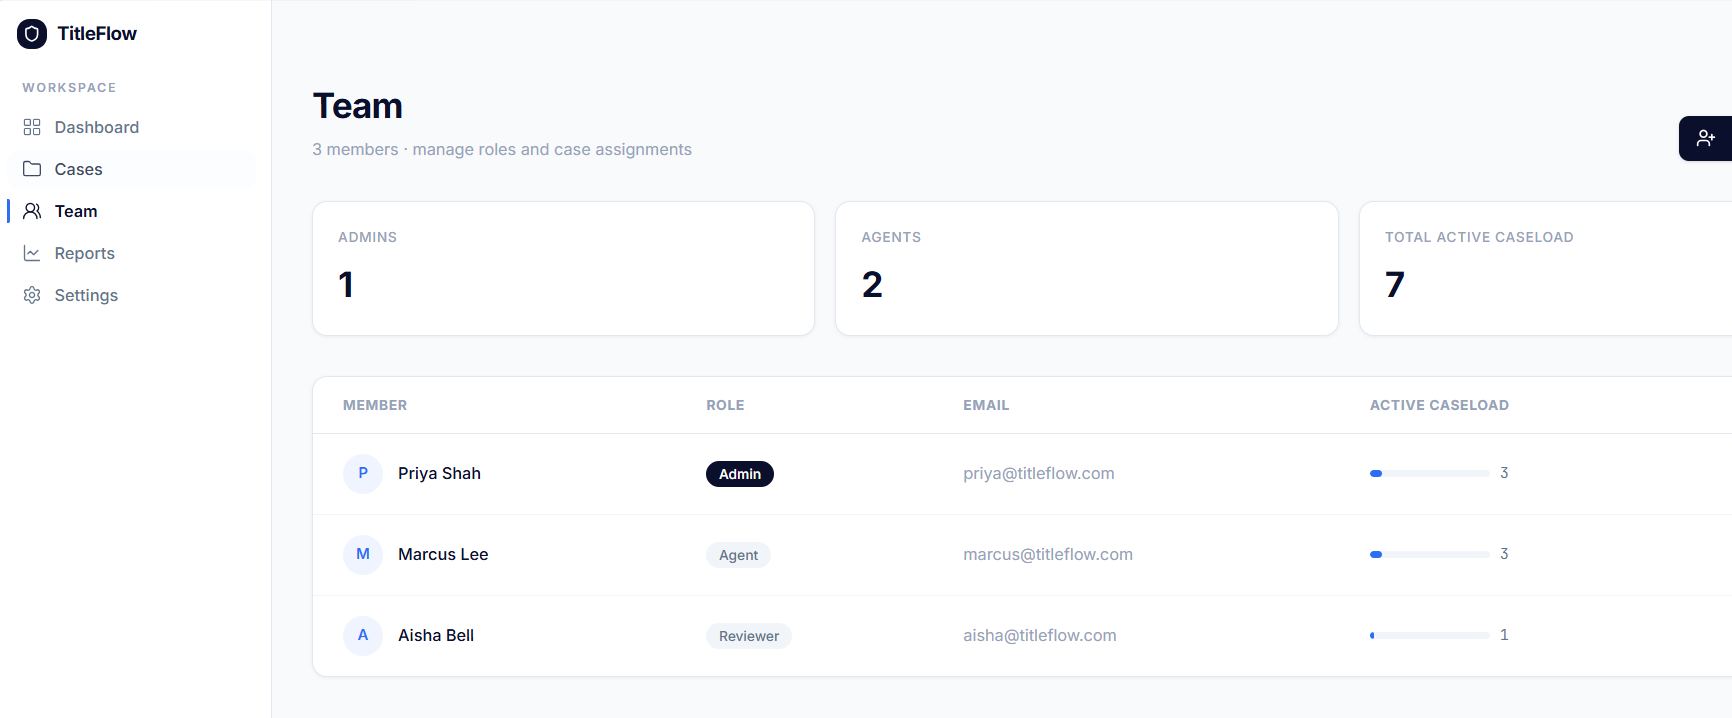The height and width of the screenshot is (718, 1732).
Task: Click Aisha Bell's caseload progress bar
Action: click(1430, 635)
